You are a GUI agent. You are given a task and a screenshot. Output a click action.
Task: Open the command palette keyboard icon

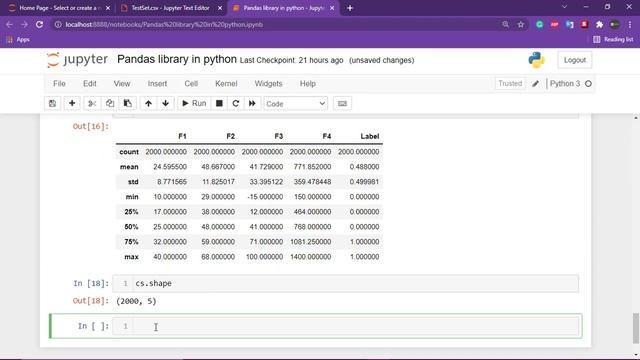342,104
